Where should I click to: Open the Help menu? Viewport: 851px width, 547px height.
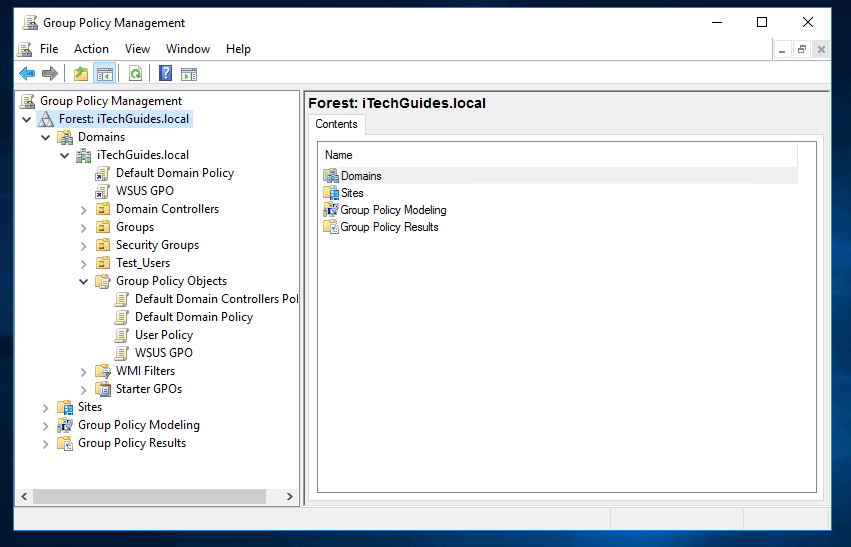[x=238, y=49]
